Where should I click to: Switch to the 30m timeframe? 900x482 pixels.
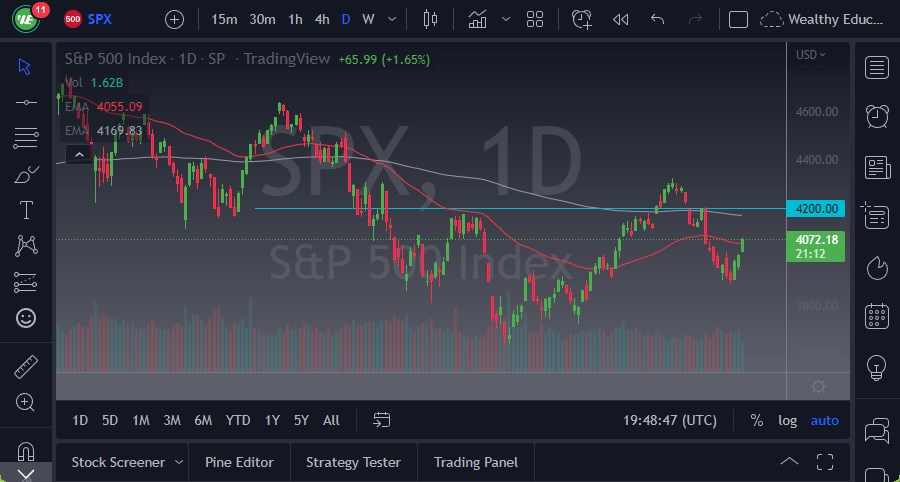262,20
